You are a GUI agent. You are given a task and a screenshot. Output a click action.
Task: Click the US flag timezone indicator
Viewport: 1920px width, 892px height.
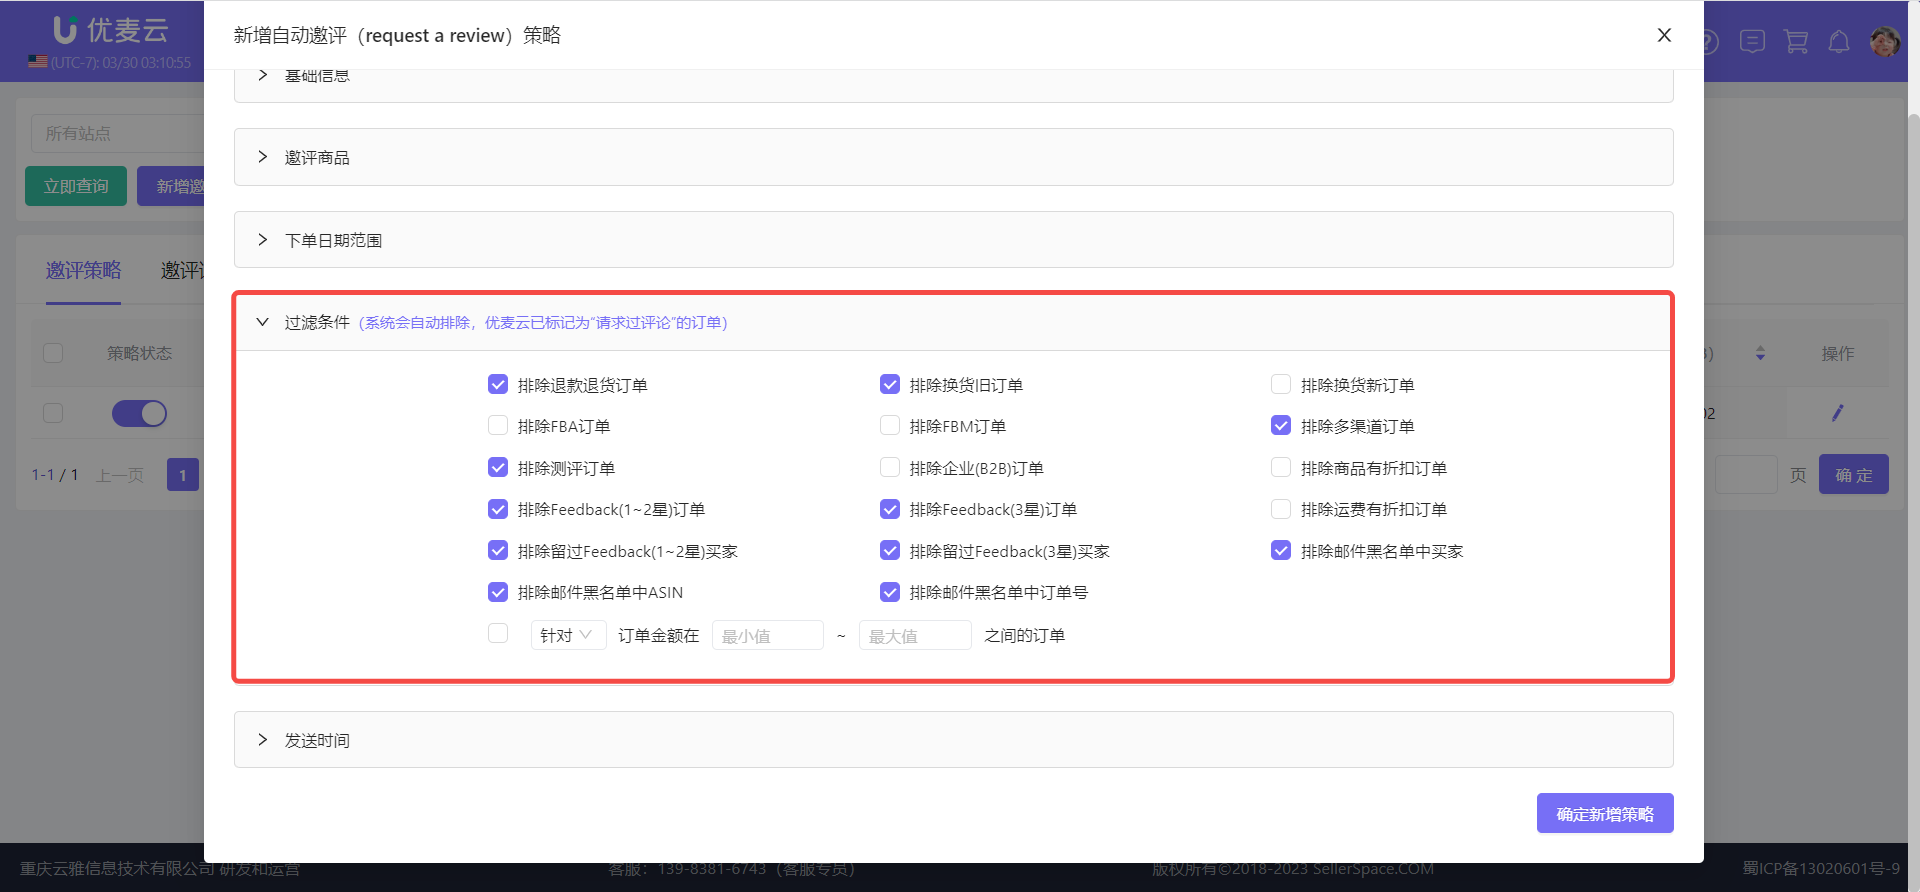pos(38,62)
